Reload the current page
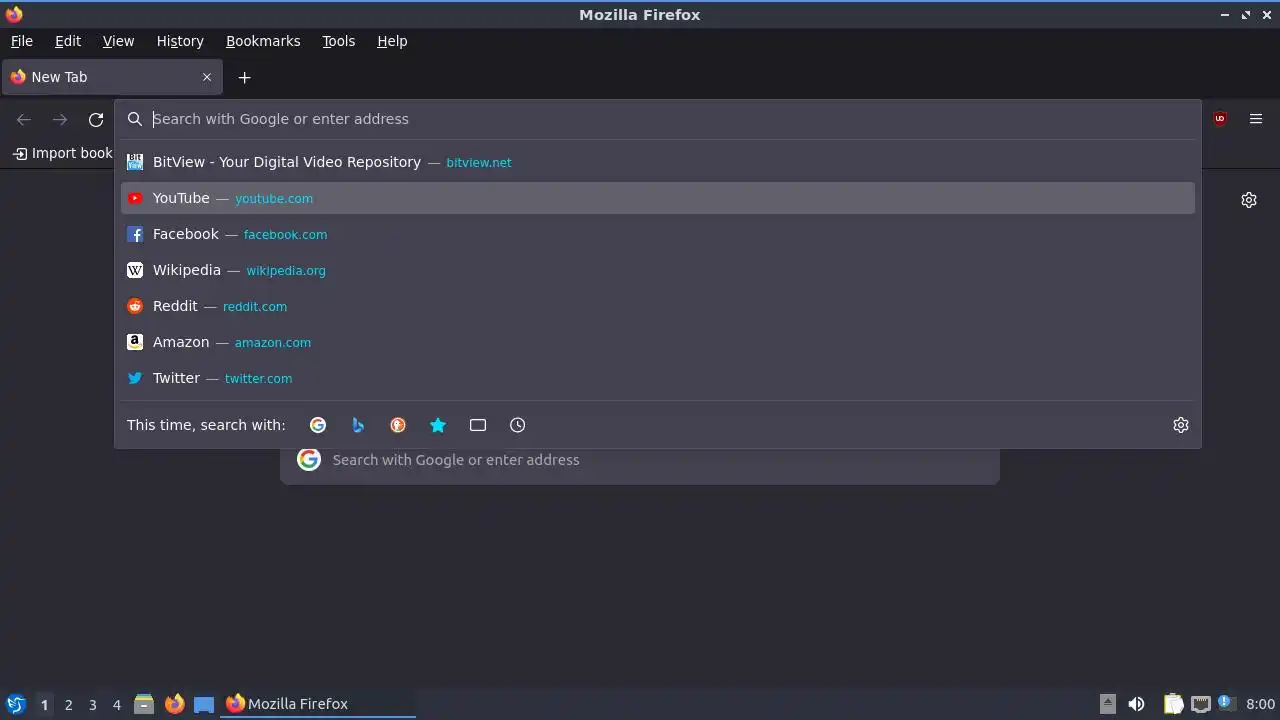This screenshot has height=720, width=1280. pos(96,120)
